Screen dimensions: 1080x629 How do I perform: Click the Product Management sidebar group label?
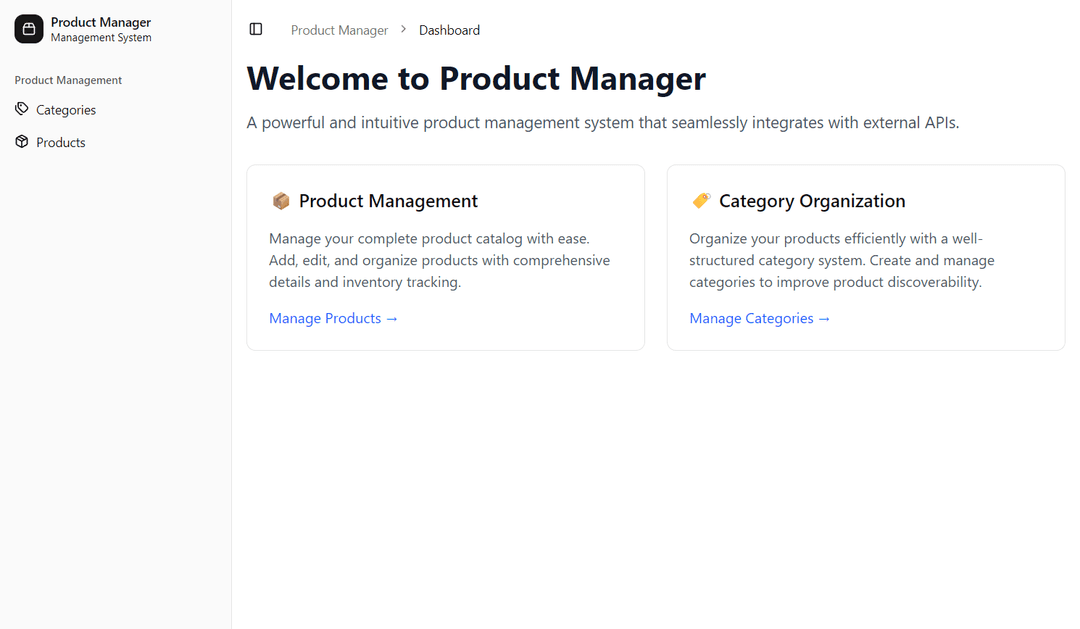(x=68, y=80)
